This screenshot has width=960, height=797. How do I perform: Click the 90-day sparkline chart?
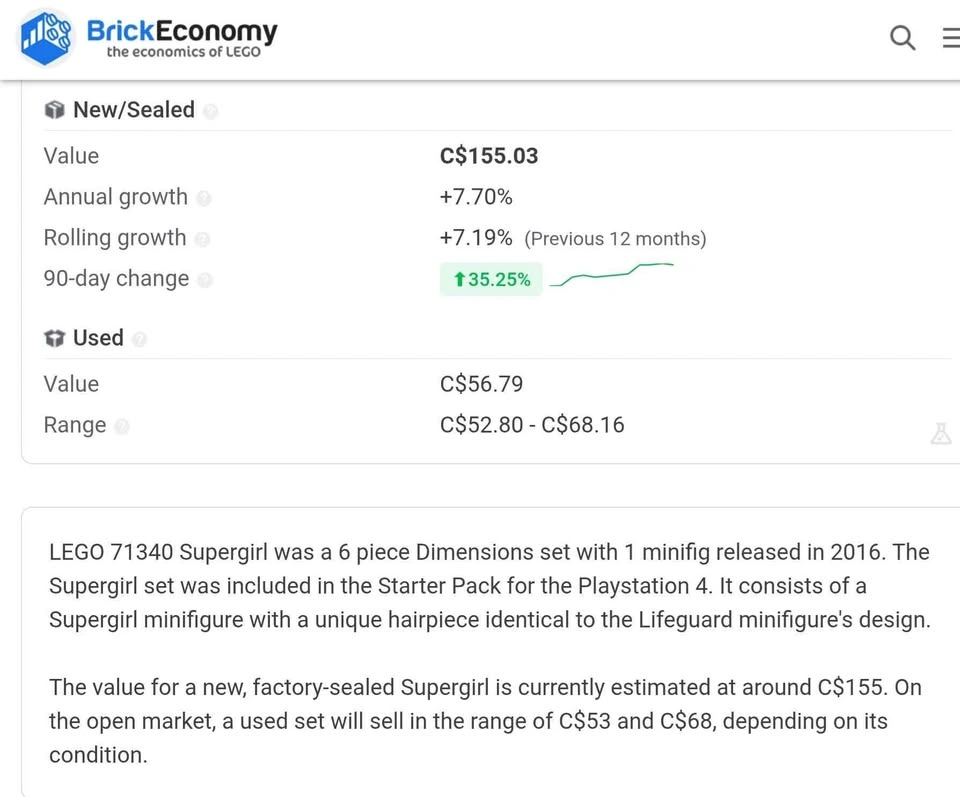pos(612,274)
